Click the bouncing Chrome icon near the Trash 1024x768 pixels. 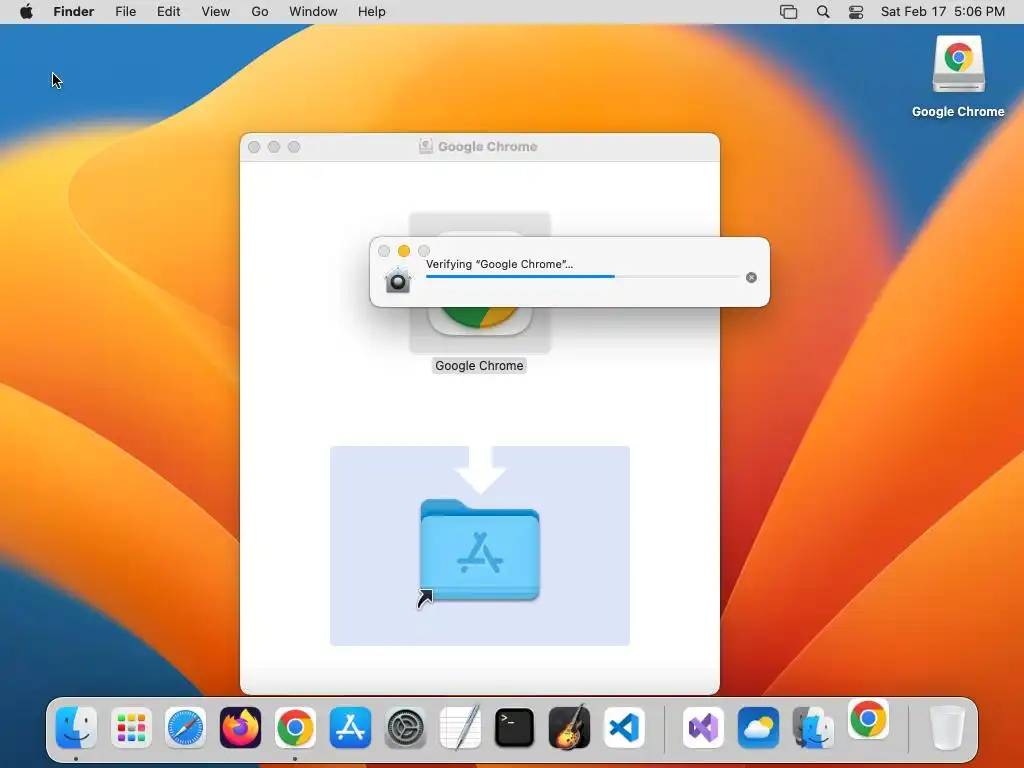(868, 719)
